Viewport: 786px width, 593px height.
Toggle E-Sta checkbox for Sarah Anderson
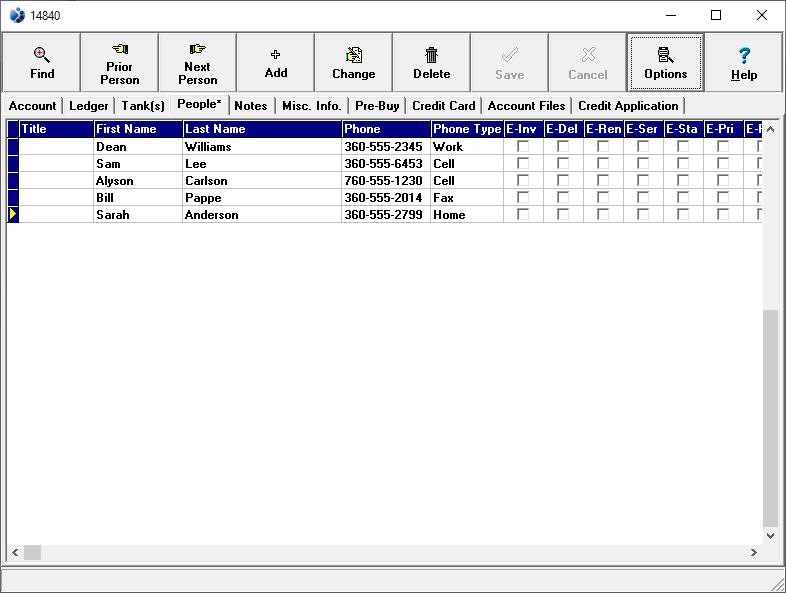(x=683, y=215)
